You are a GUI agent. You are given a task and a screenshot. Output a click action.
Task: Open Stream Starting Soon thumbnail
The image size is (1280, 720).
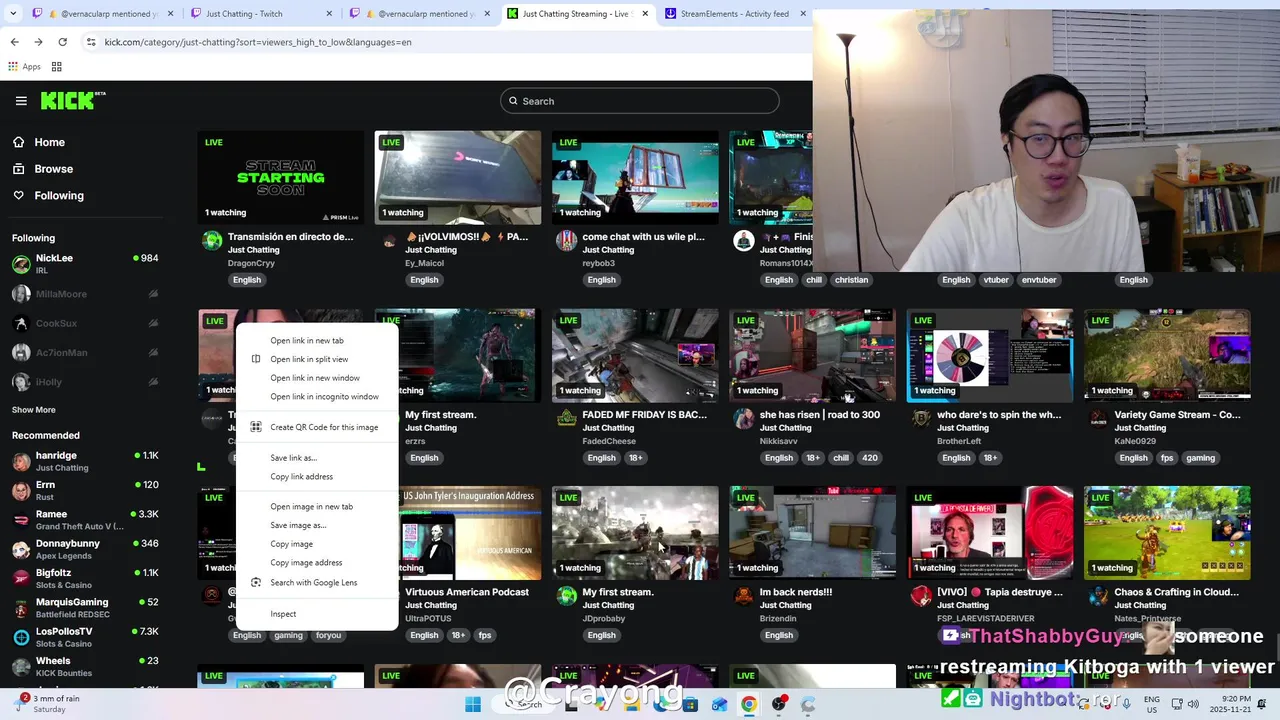281,177
